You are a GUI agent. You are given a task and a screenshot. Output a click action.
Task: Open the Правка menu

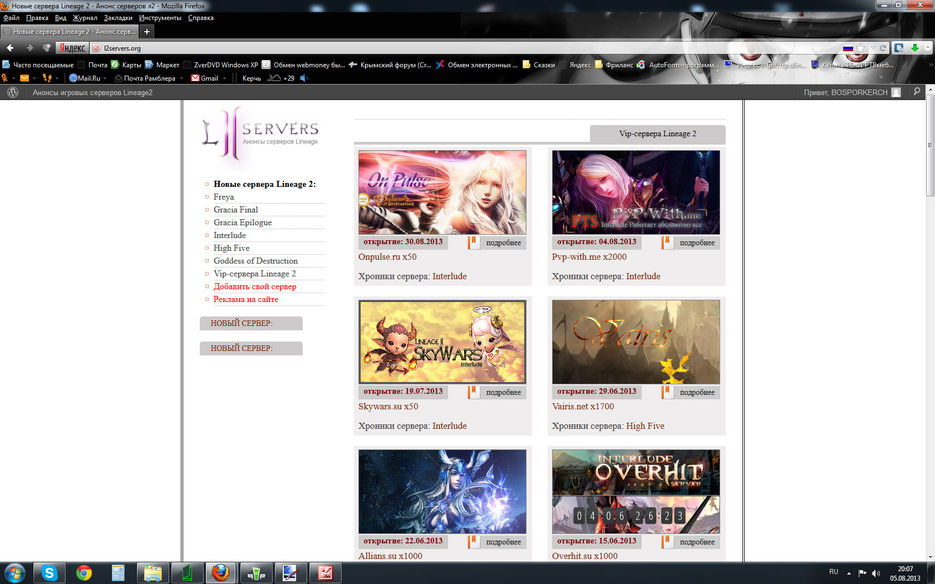(37, 18)
